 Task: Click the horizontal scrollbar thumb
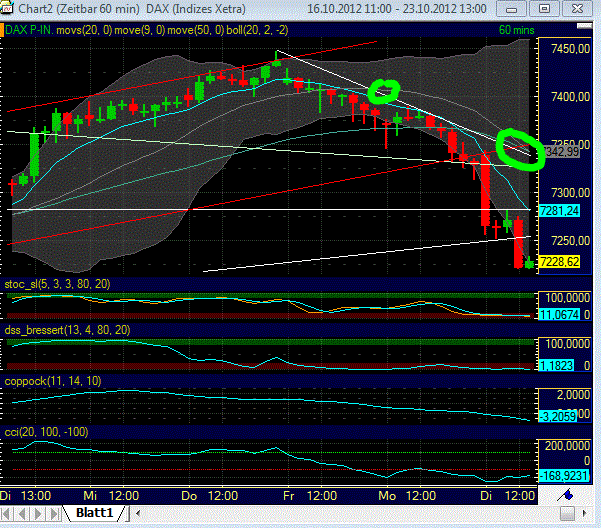pyautogui.click(x=567, y=513)
